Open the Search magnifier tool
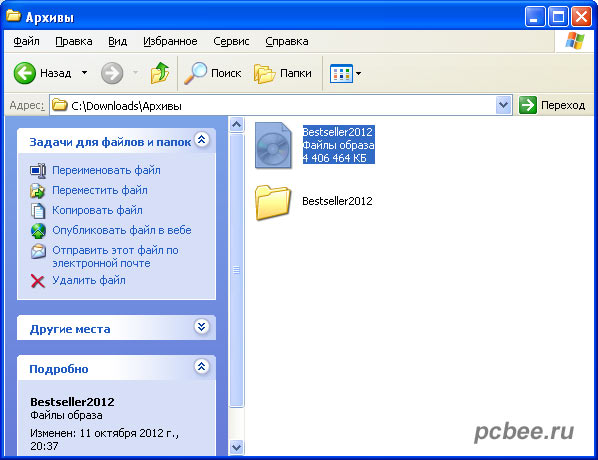 point(195,73)
